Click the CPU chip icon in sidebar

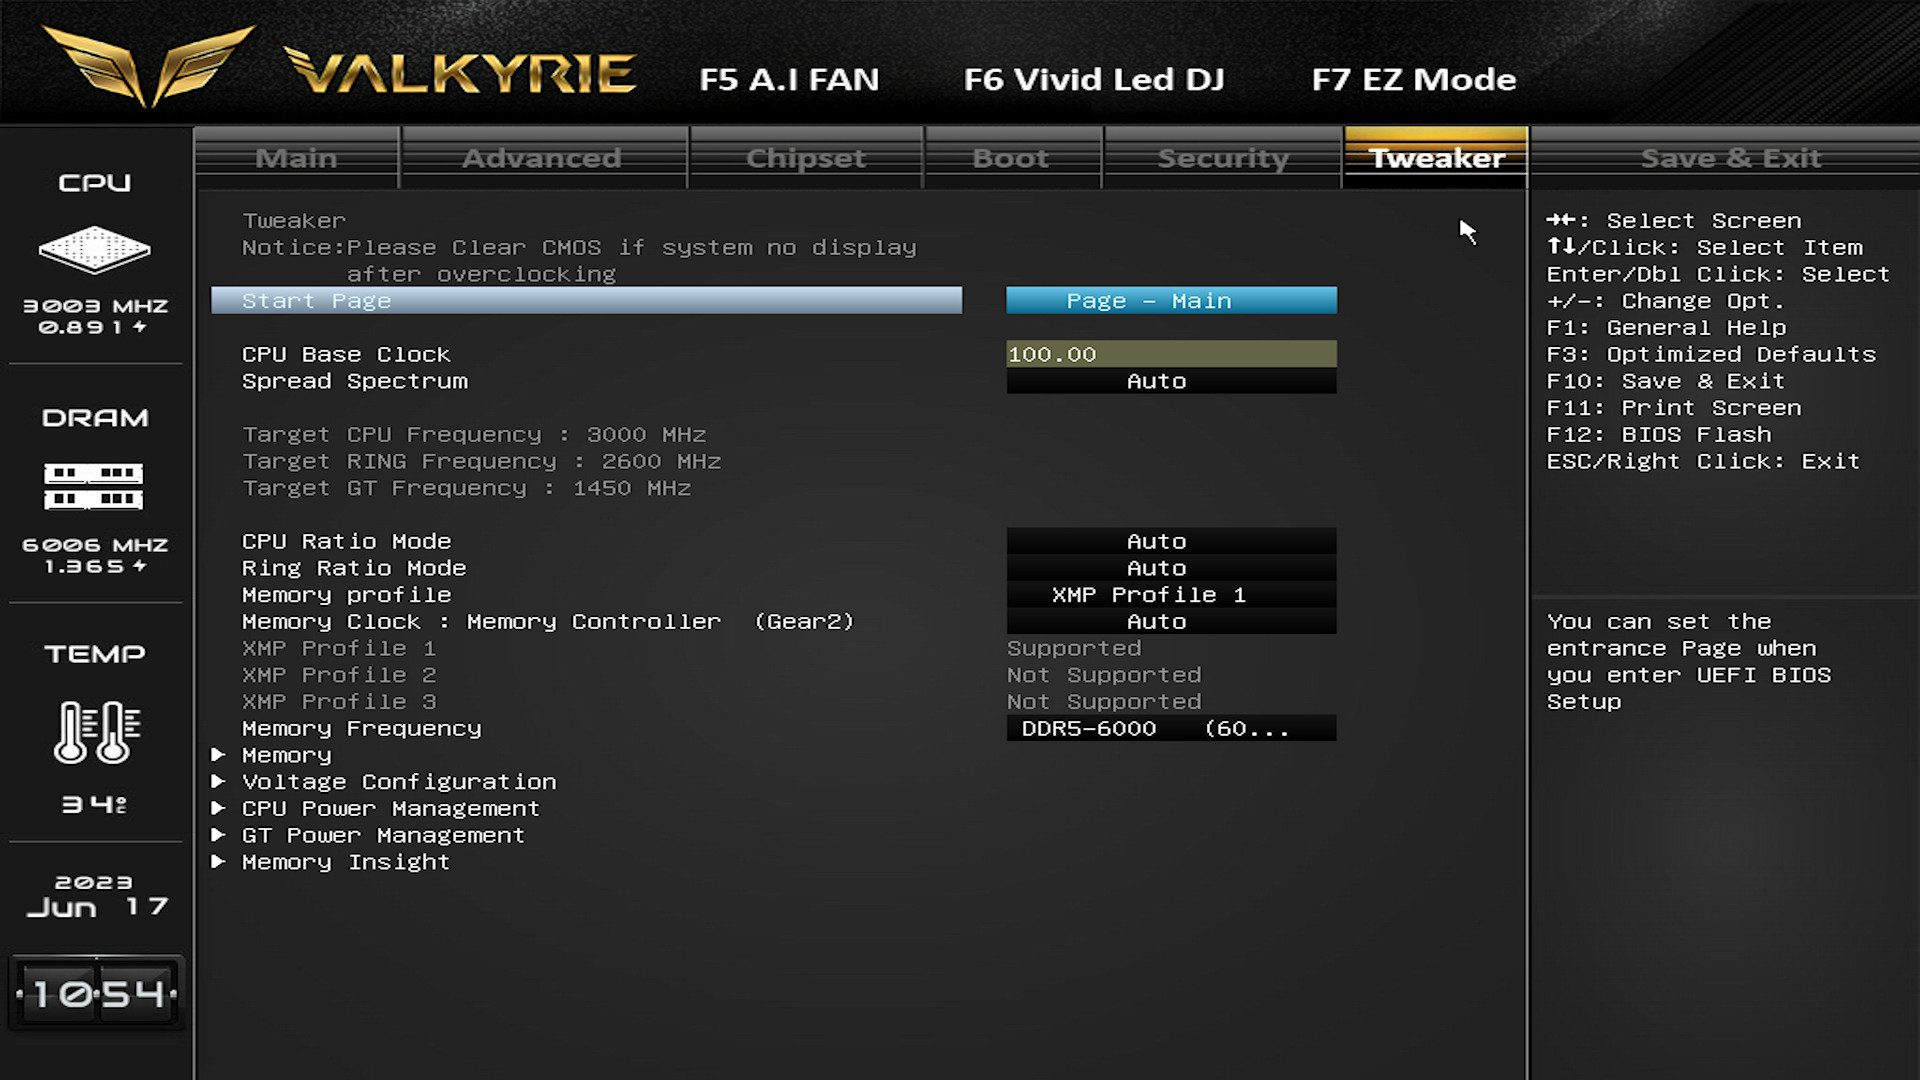94,249
